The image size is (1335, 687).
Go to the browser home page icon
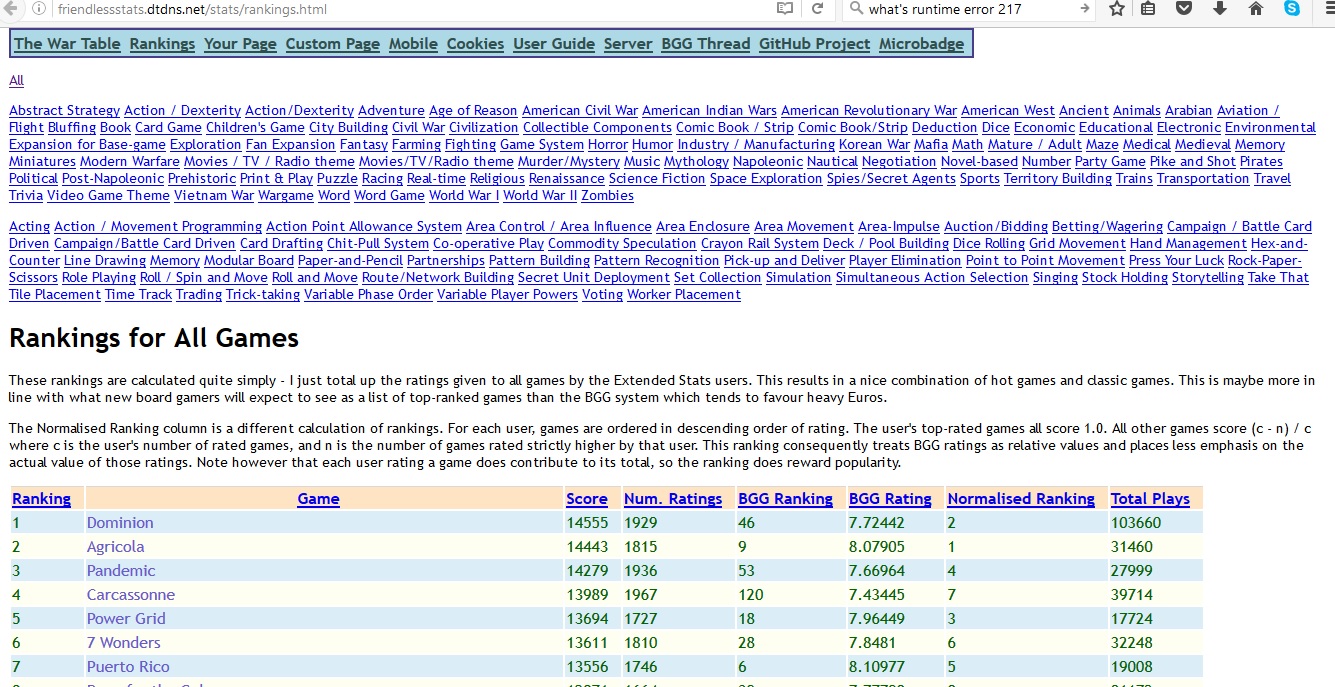(x=1256, y=9)
